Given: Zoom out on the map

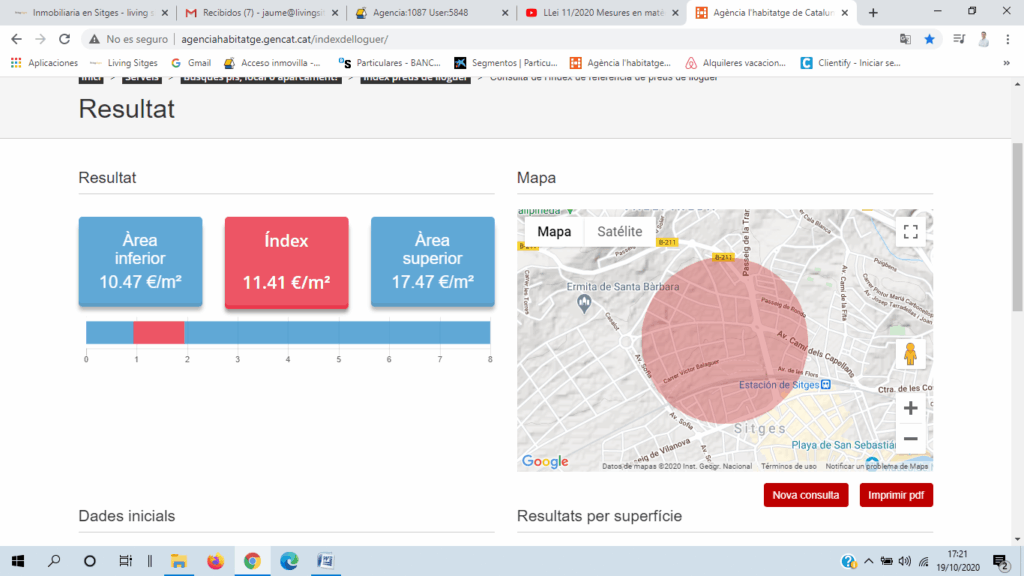Looking at the screenshot, I should click(x=910, y=439).
